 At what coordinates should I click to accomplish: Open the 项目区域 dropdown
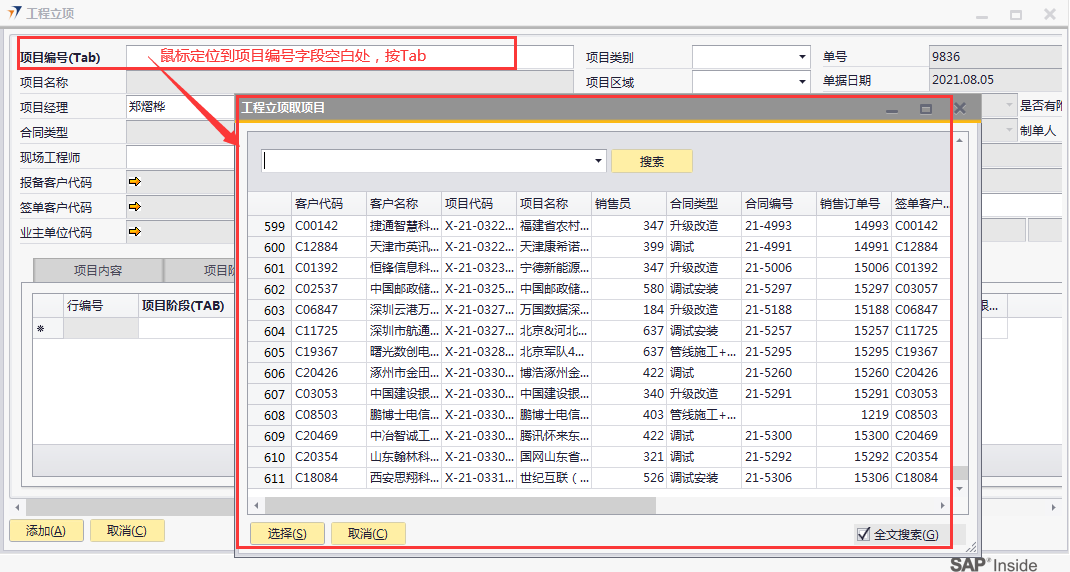tap(802, 82)
